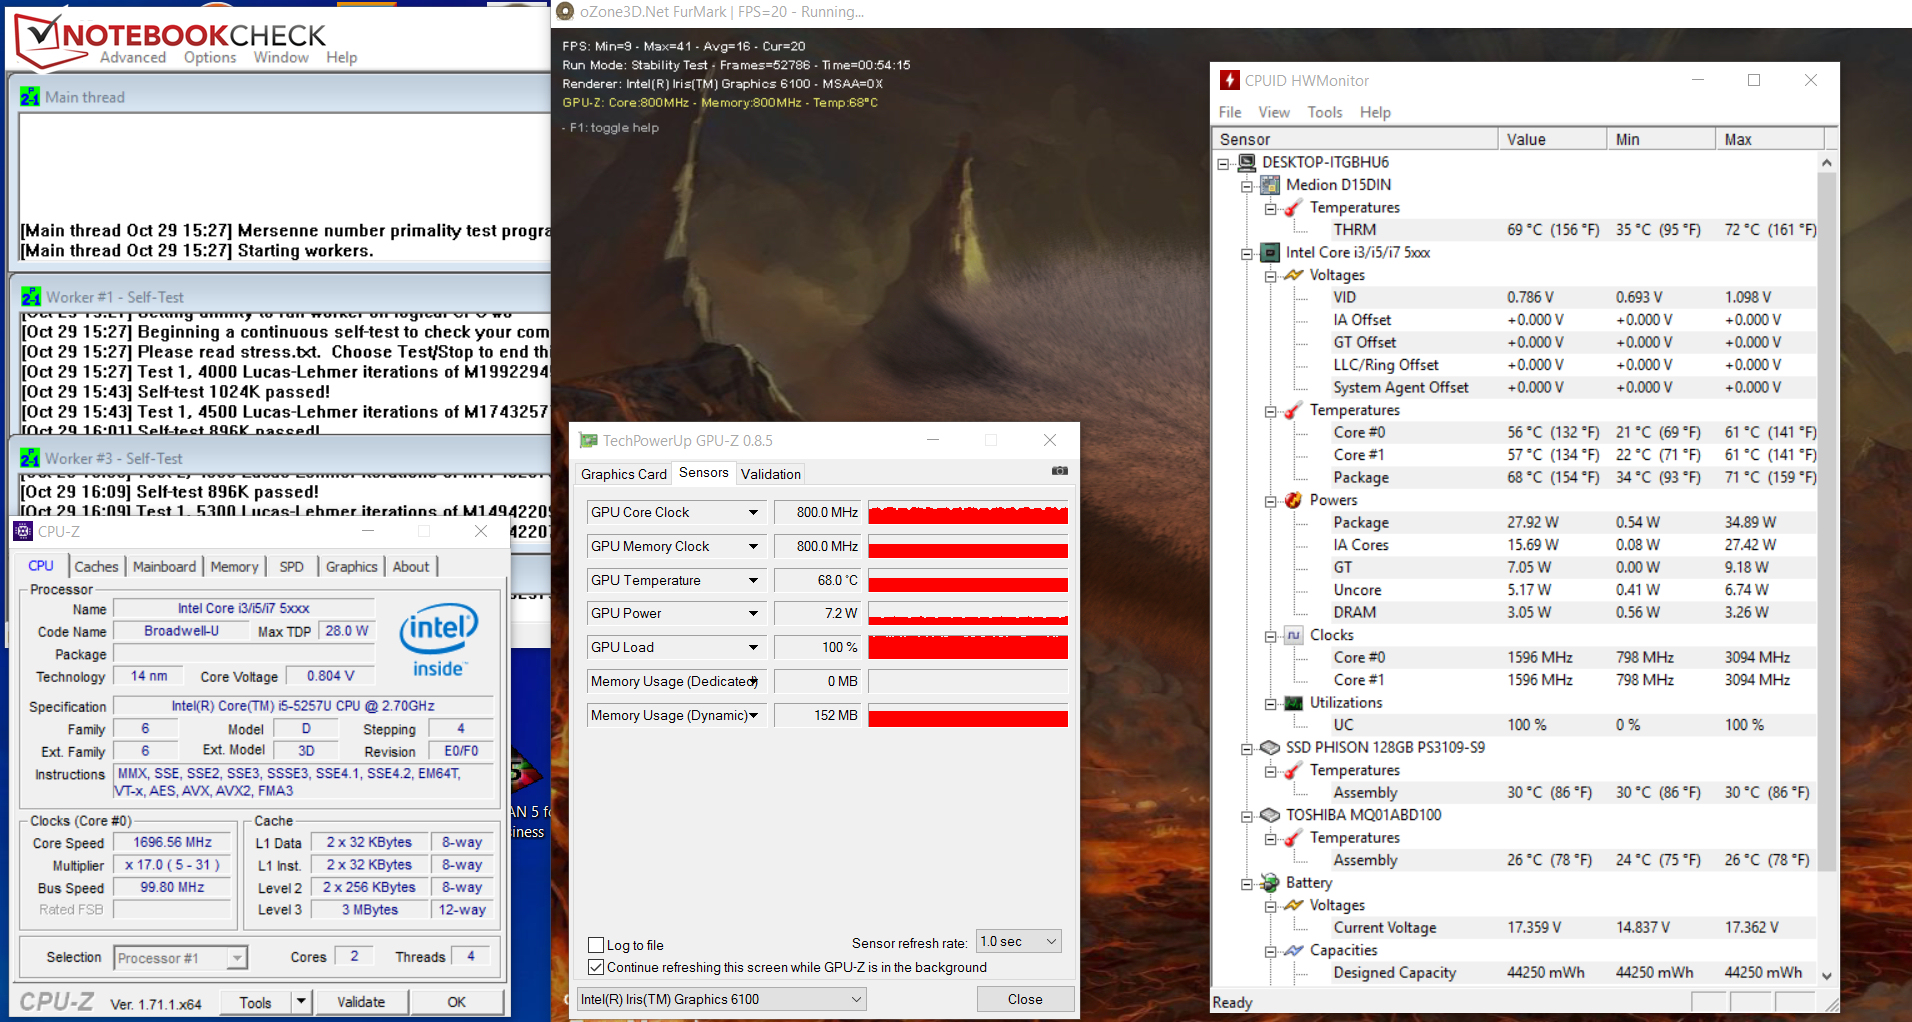Switch to the Mainboard tab in CPU-Z

click(x=164, y=567)
